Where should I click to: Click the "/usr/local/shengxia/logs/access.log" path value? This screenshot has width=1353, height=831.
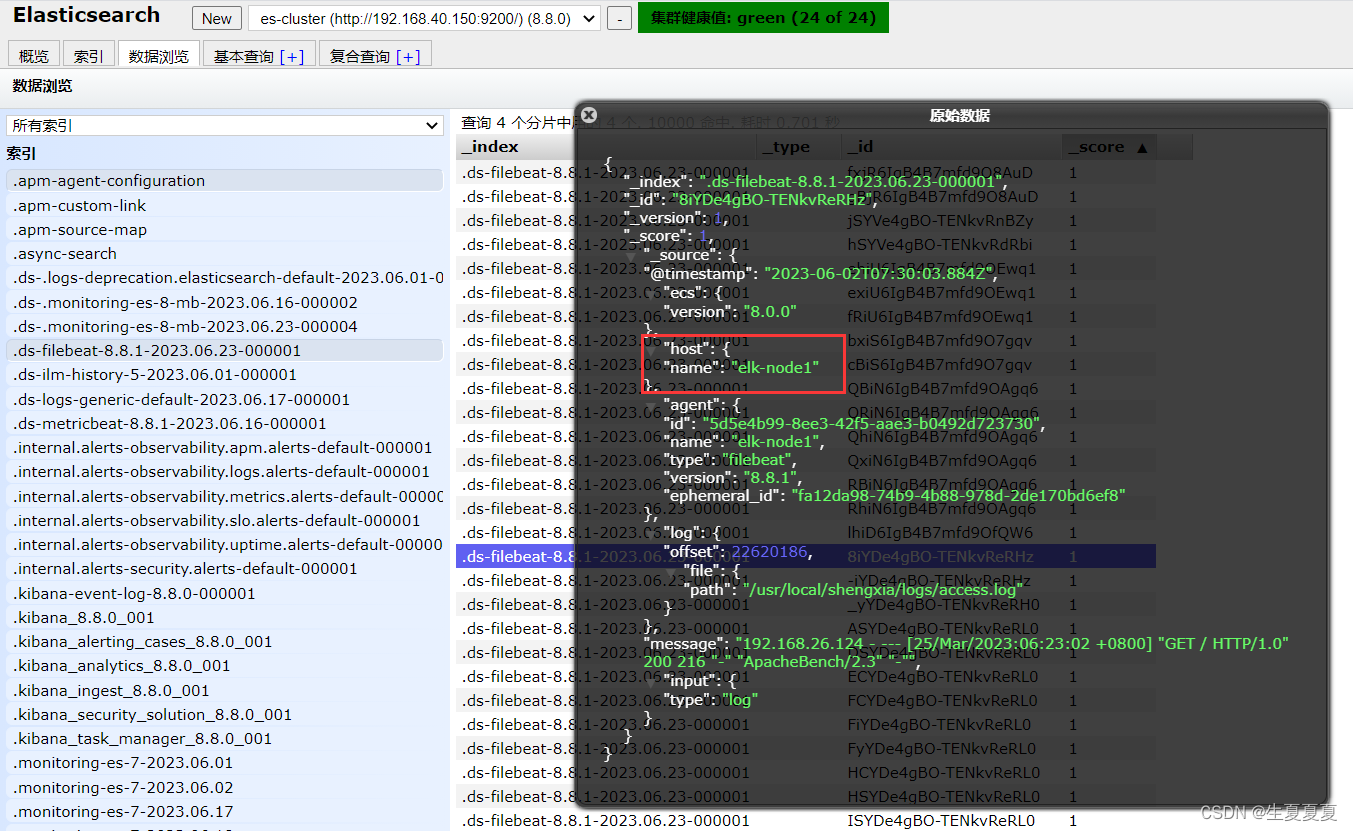[x=882, y=590]
